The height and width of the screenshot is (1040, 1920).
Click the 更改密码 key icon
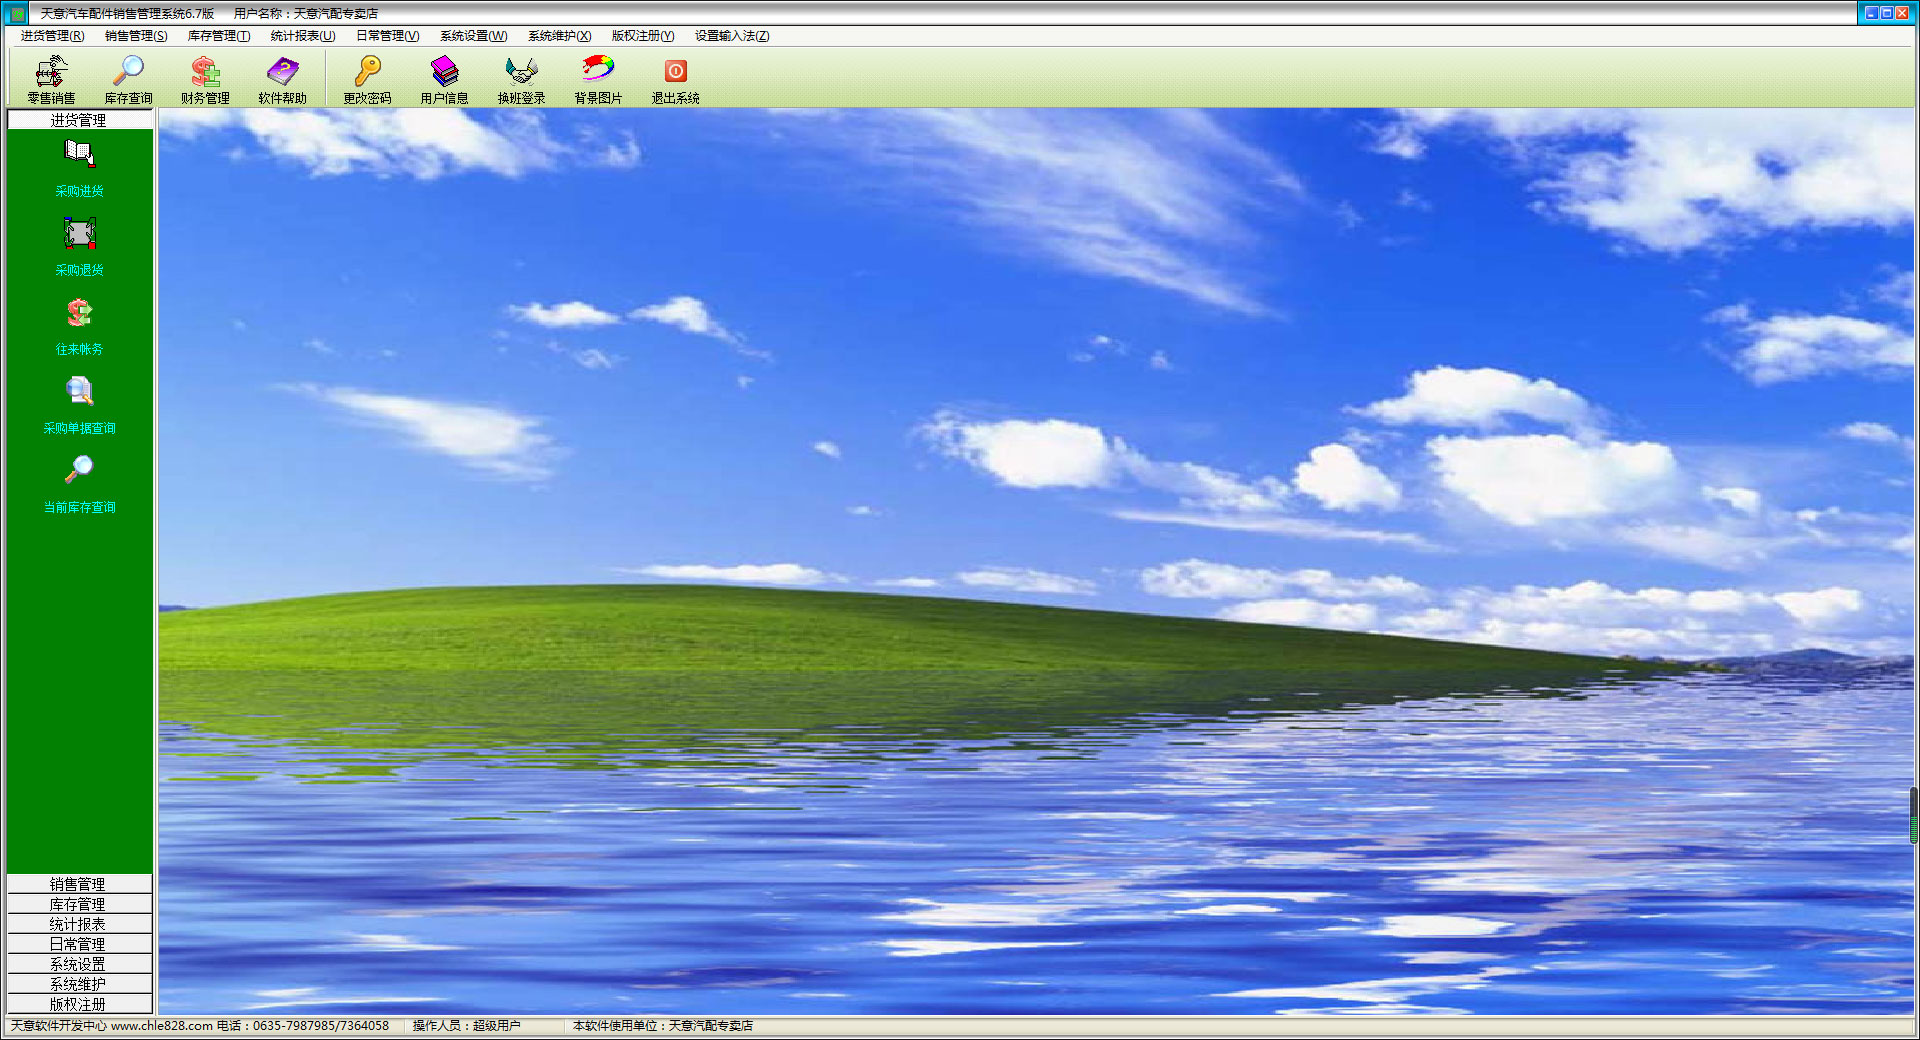coord(367,79)
